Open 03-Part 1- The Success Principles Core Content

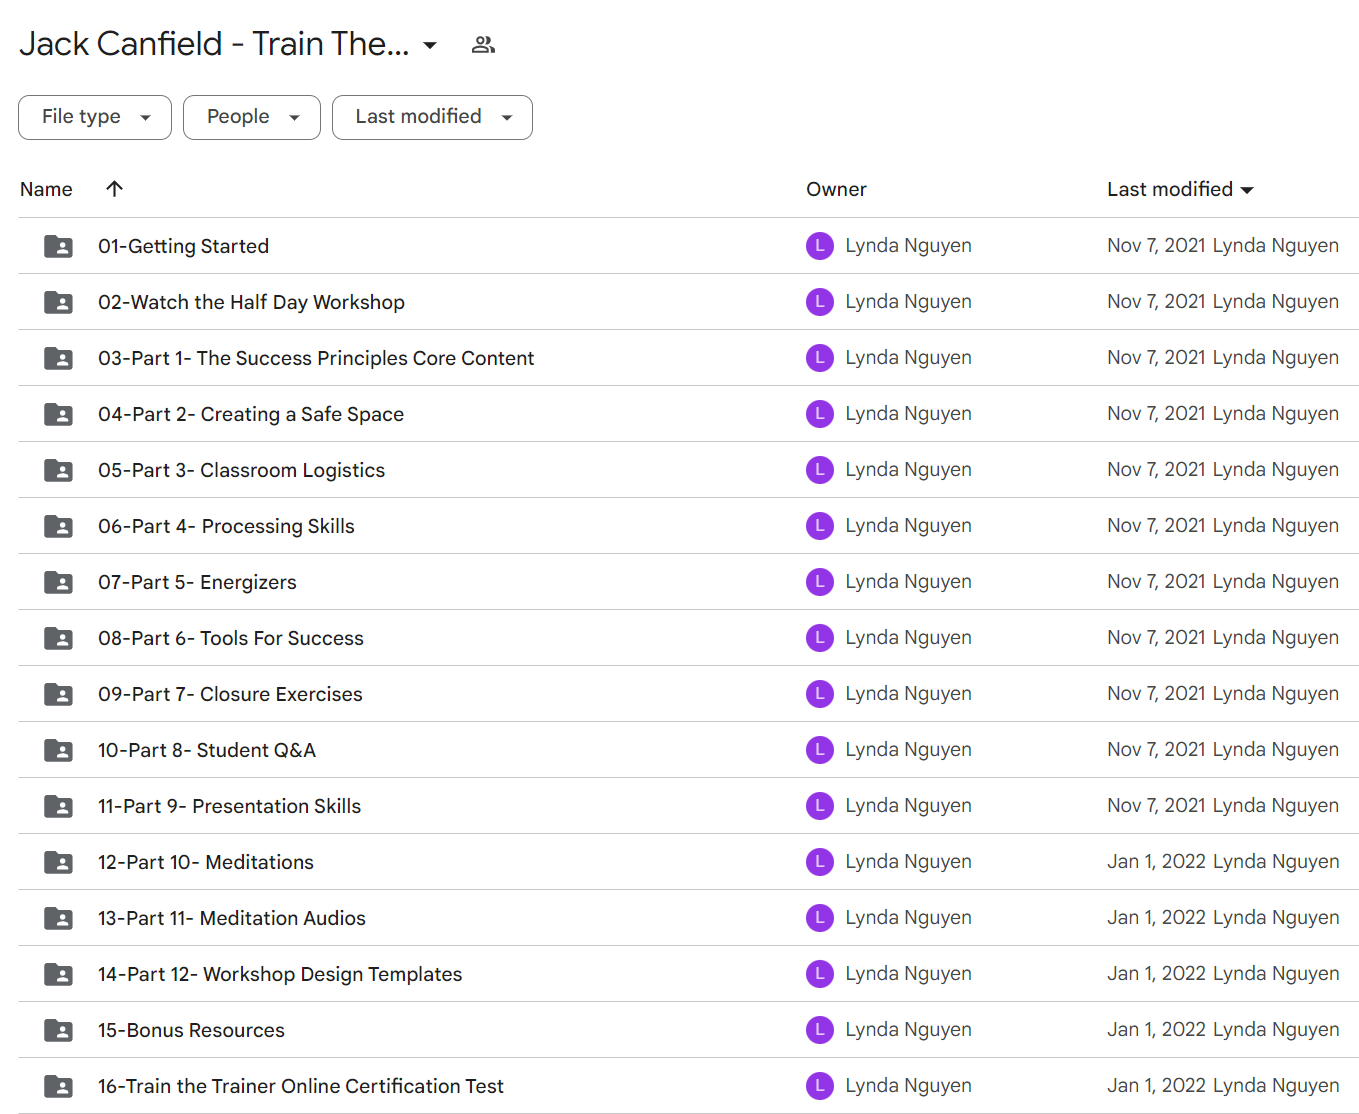(316, 358)
